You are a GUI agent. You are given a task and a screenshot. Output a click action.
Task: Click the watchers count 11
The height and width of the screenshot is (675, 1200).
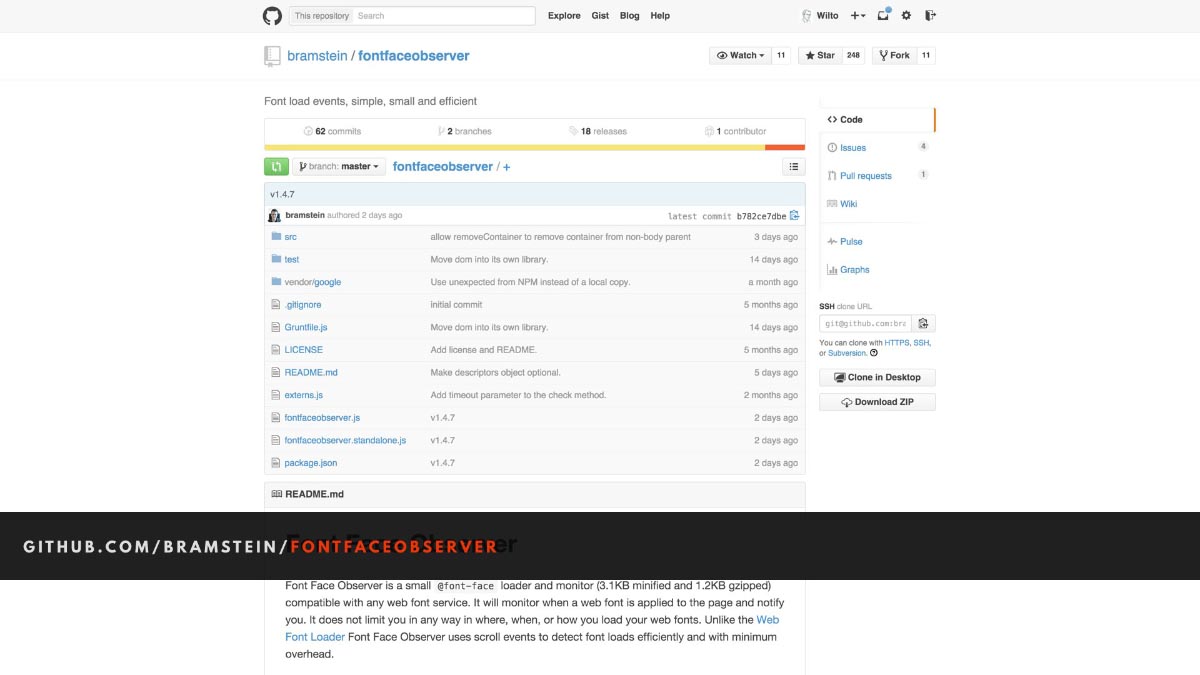781,56
